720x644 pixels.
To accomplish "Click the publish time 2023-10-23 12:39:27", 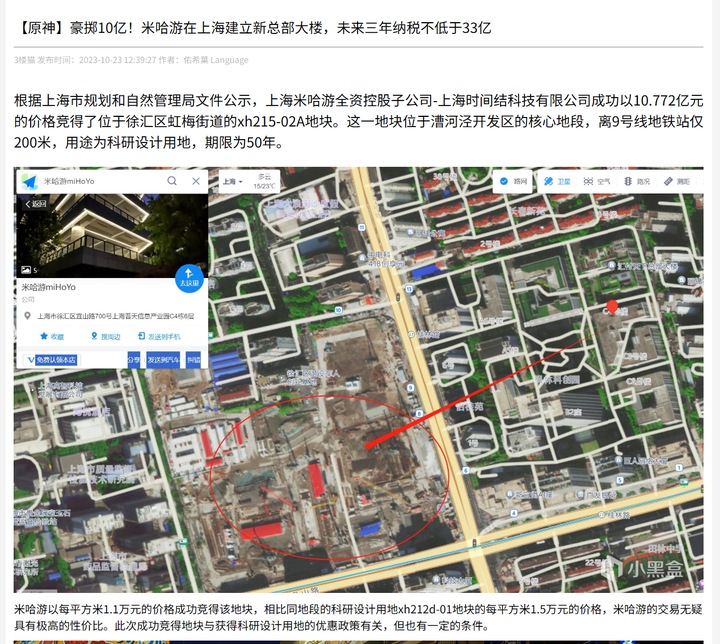I will (118, 60).
